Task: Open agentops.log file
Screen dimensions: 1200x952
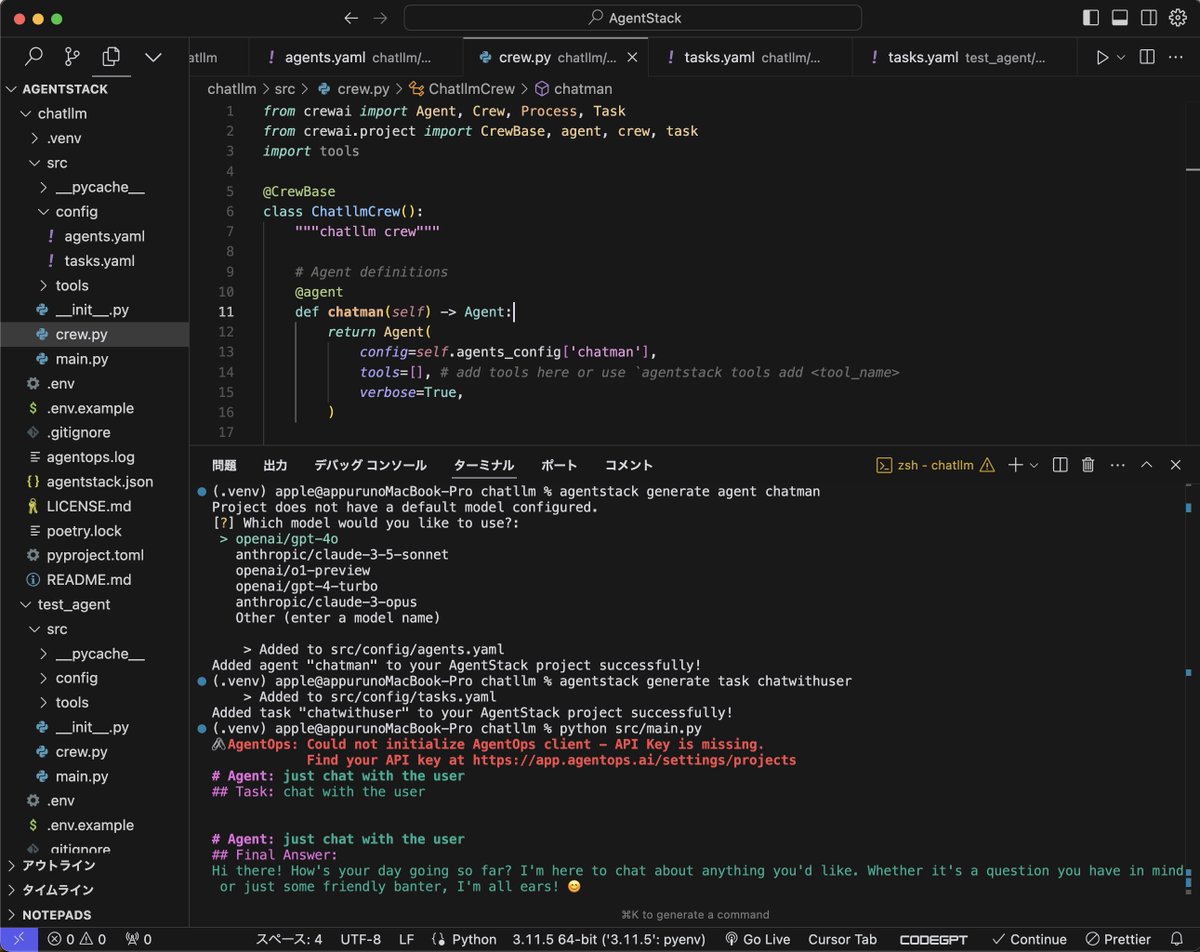Action: click(90, 457)
